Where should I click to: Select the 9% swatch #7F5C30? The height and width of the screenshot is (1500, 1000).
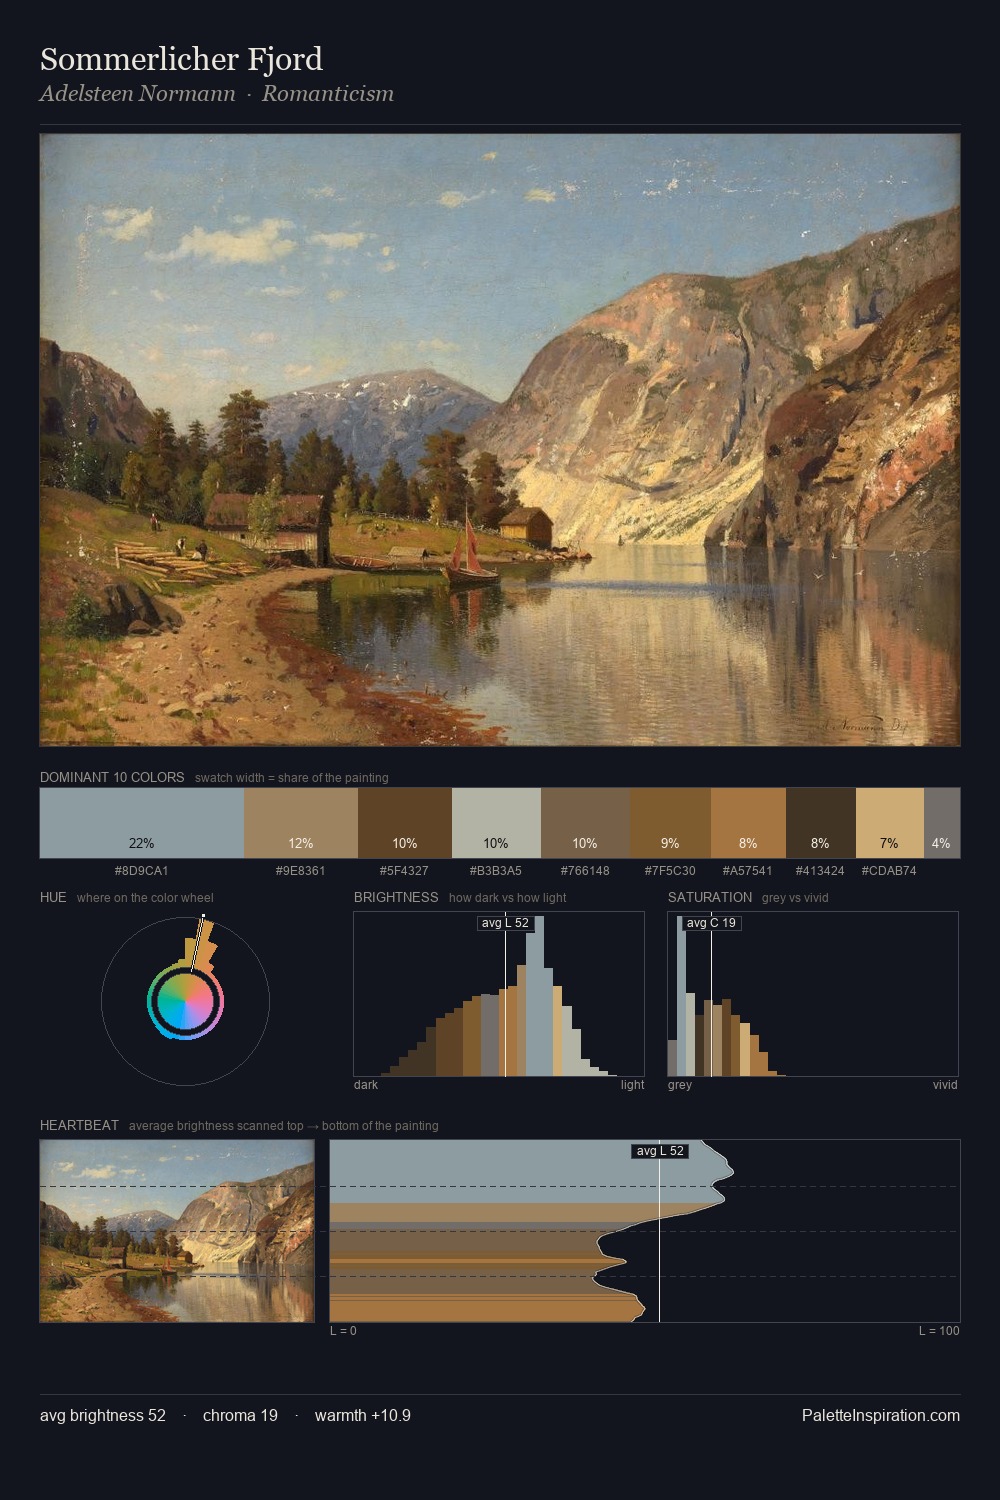tap(670, 823)
